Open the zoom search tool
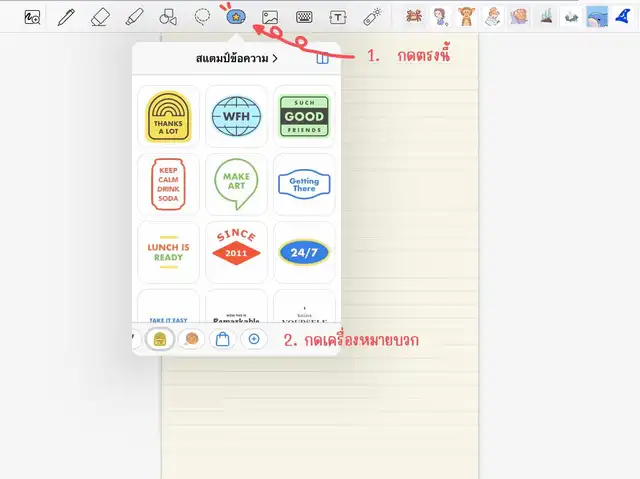Viewport: 640px width, 479px height. tap(32, 17)
